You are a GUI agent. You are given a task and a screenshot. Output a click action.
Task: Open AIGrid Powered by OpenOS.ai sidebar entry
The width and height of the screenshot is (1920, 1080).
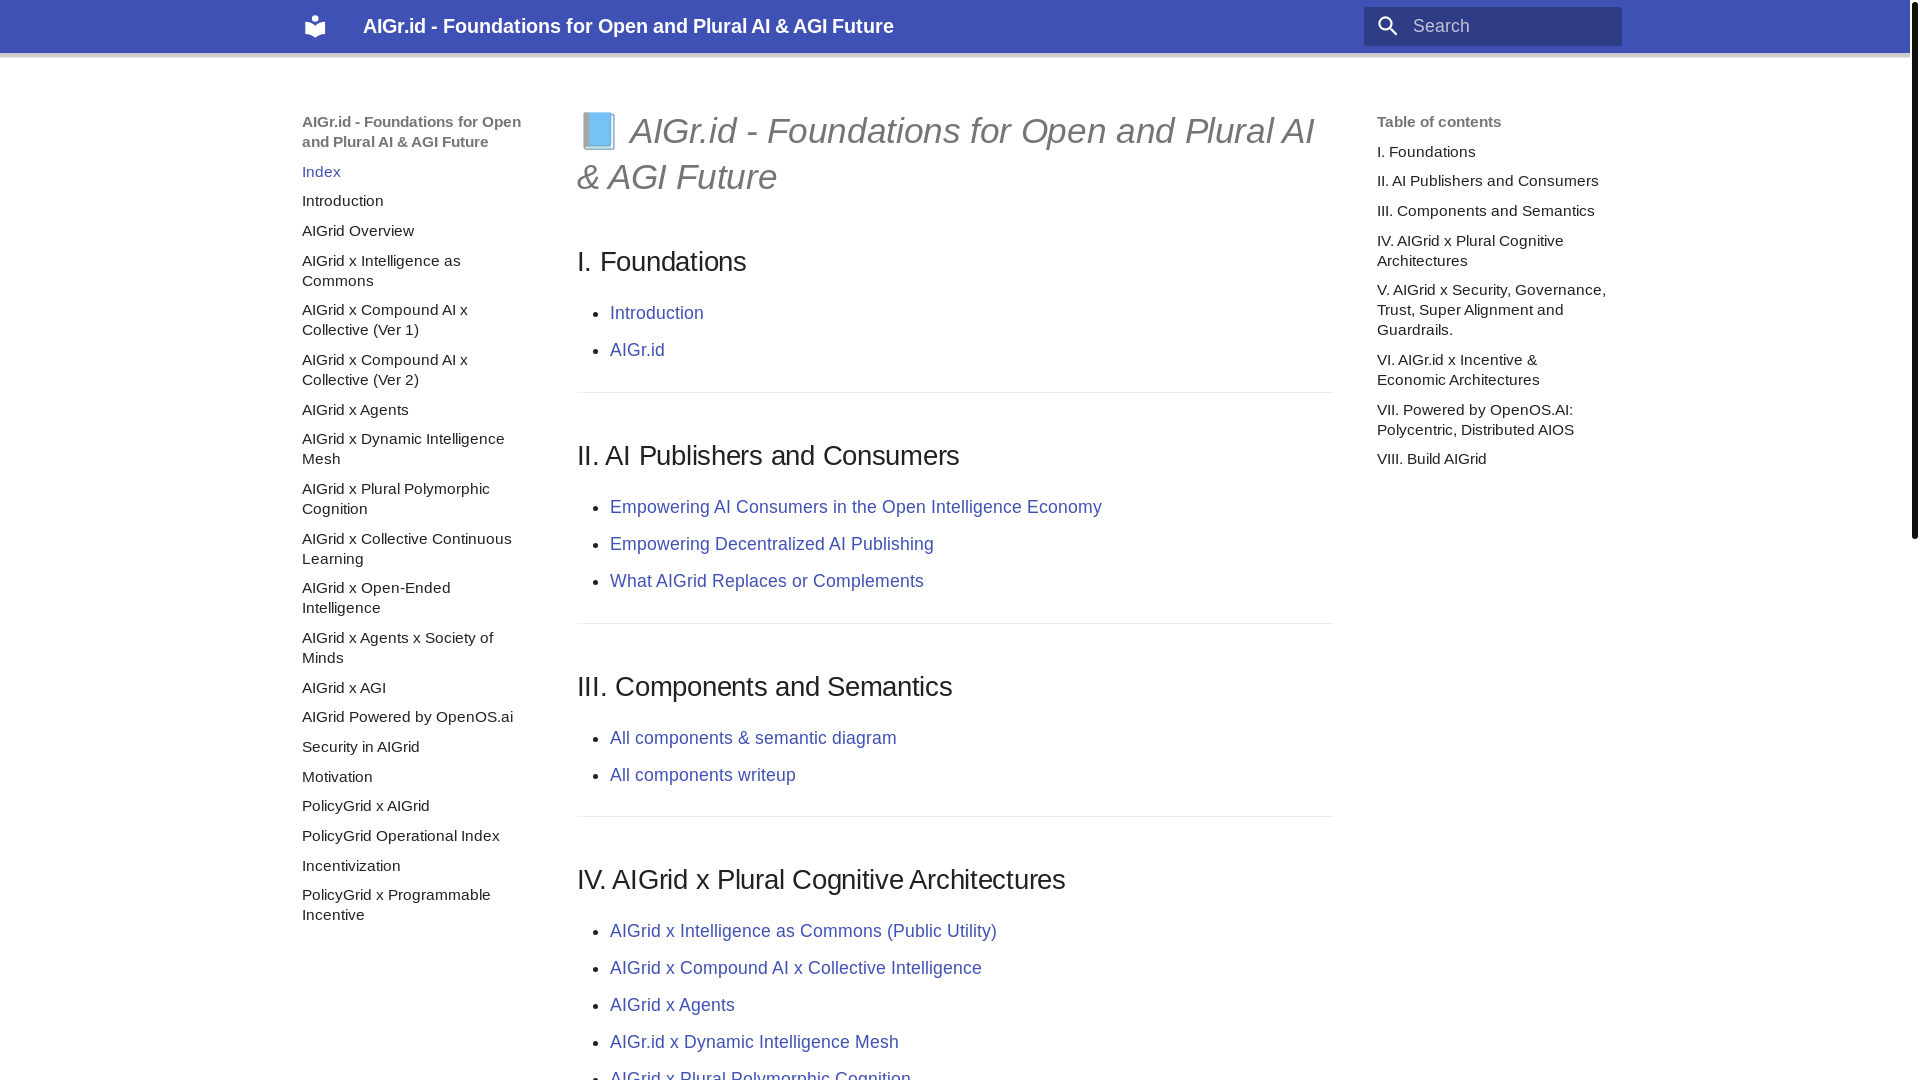pos(408,717)
